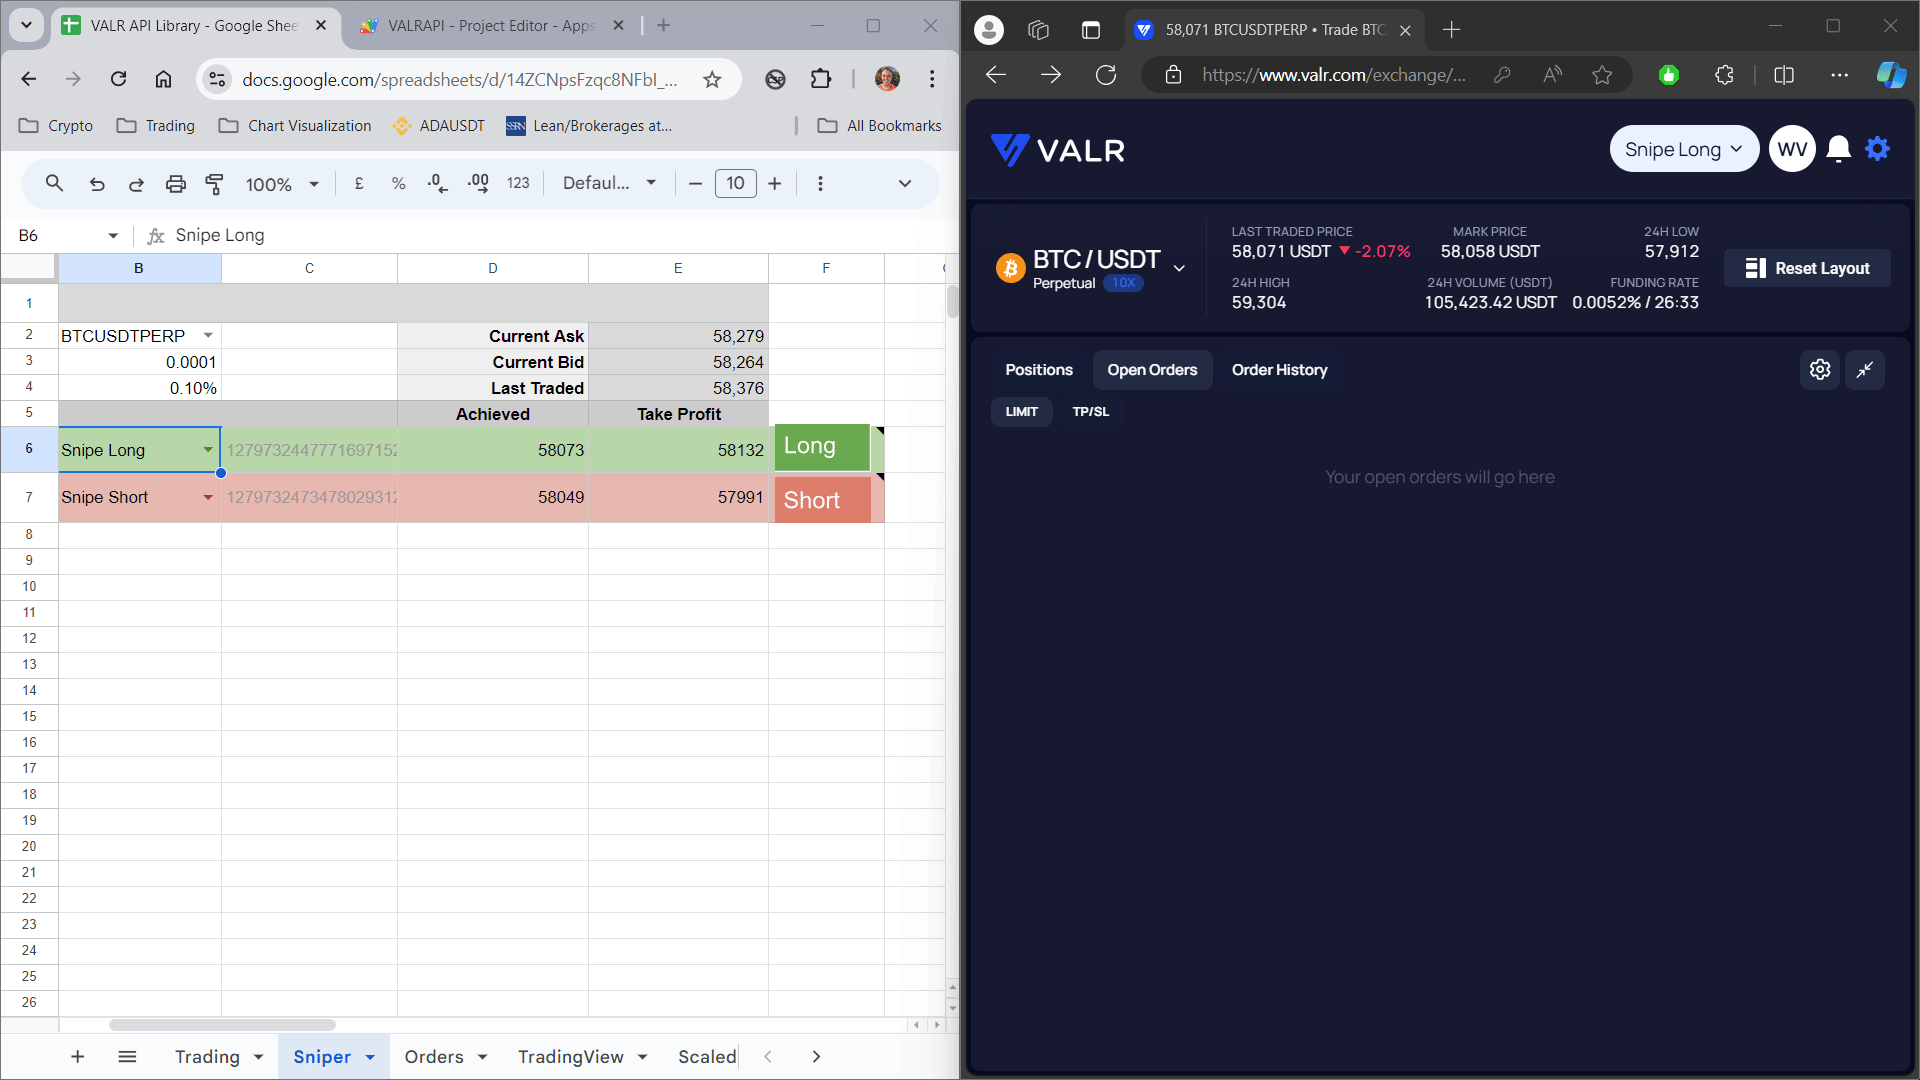
Task: Open the Edge Copilot icon
Action: [1891, 75]
